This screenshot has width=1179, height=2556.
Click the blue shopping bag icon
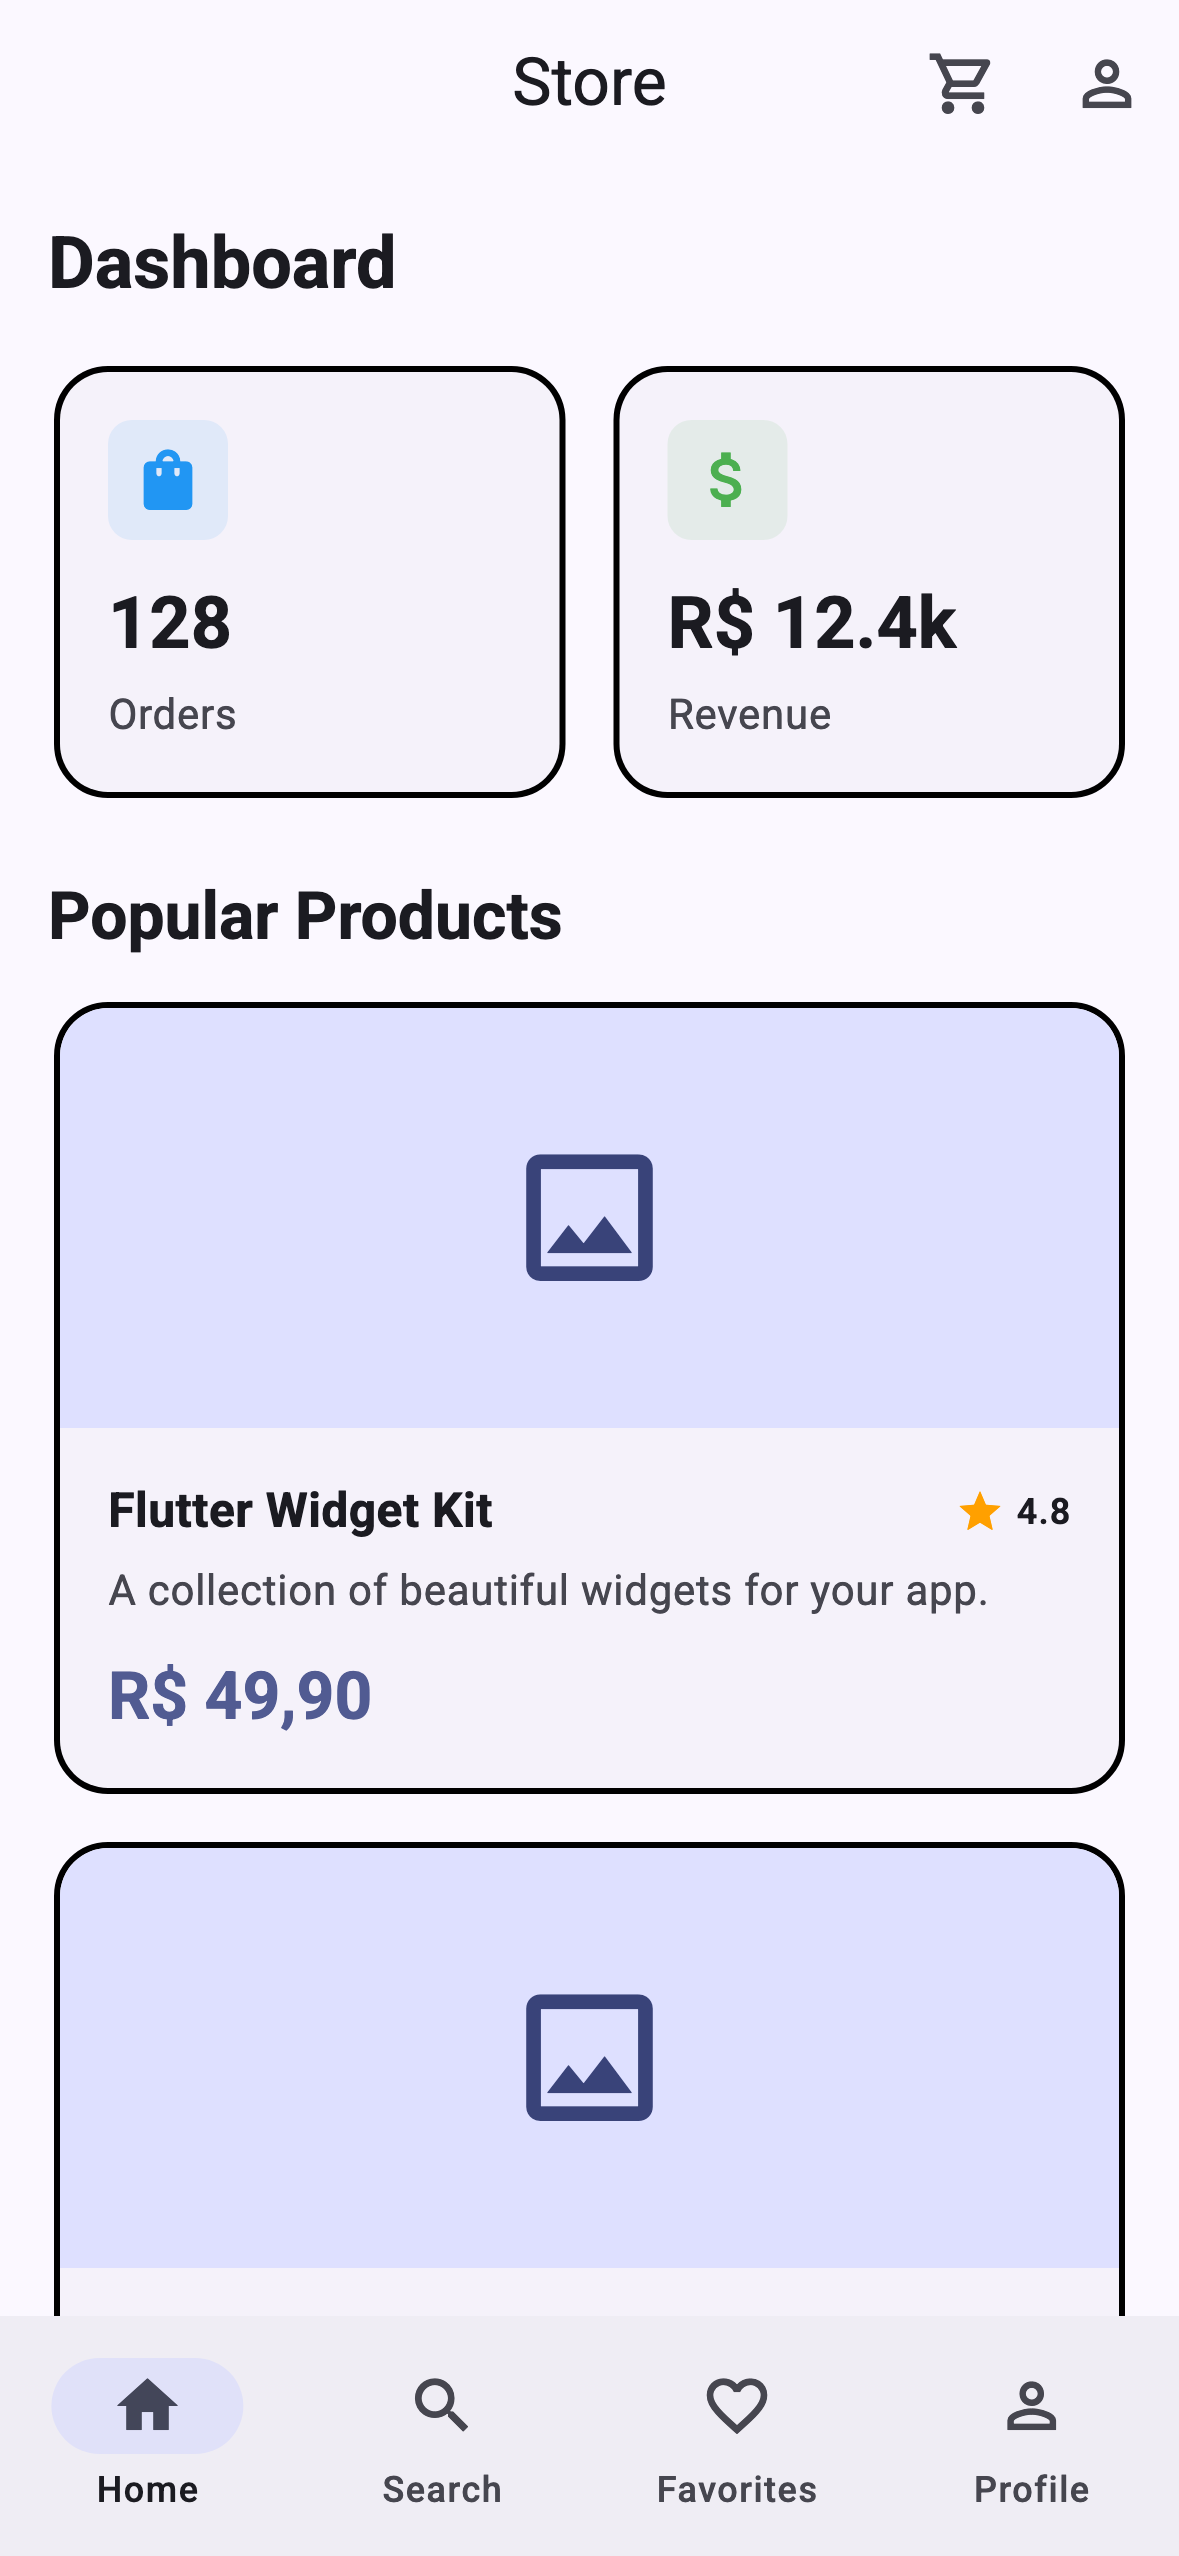(x=168, y=480)
